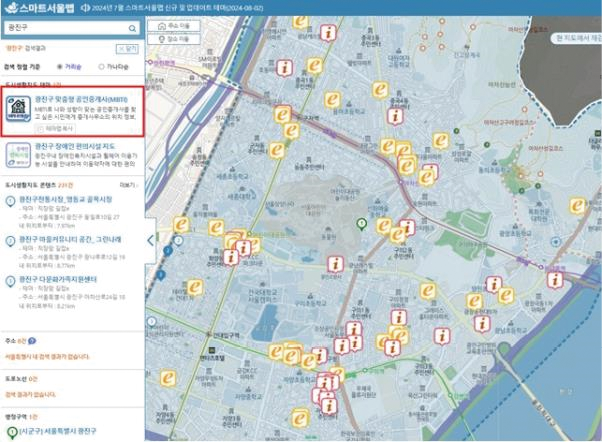Viewport: 602px width, 442px height.
Task: Click the yellow e marker near 용마초등학교
Action: click(332, 100)
